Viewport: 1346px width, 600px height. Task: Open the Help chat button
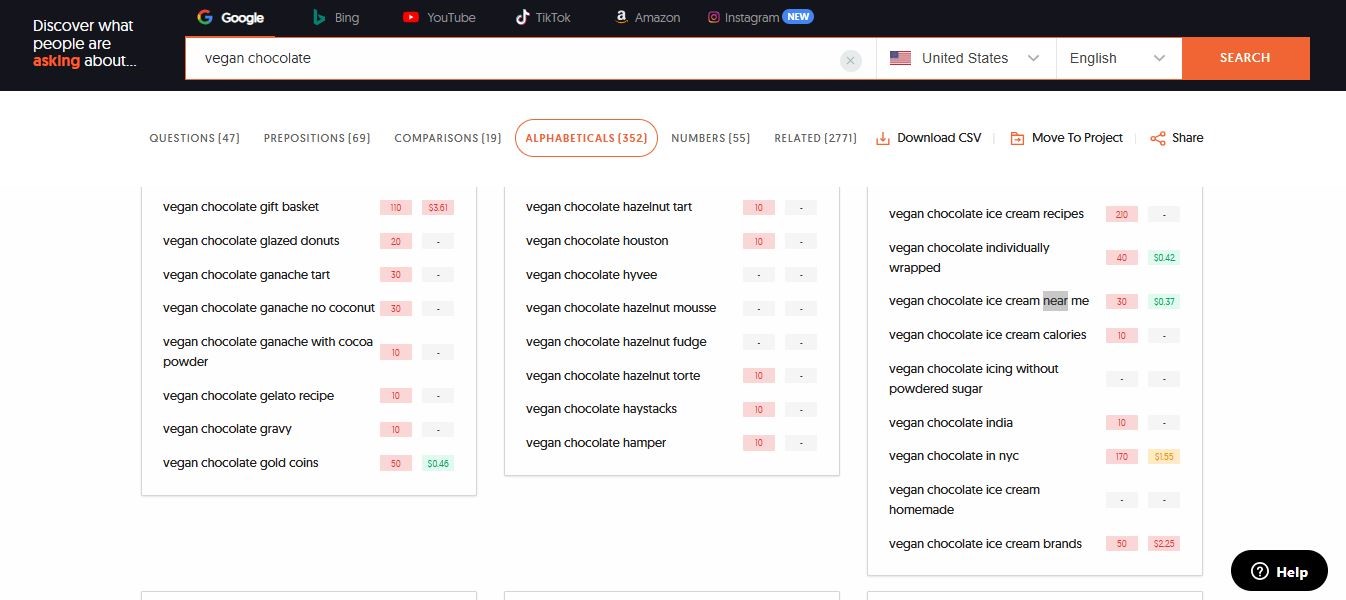tap(1278, 571)
